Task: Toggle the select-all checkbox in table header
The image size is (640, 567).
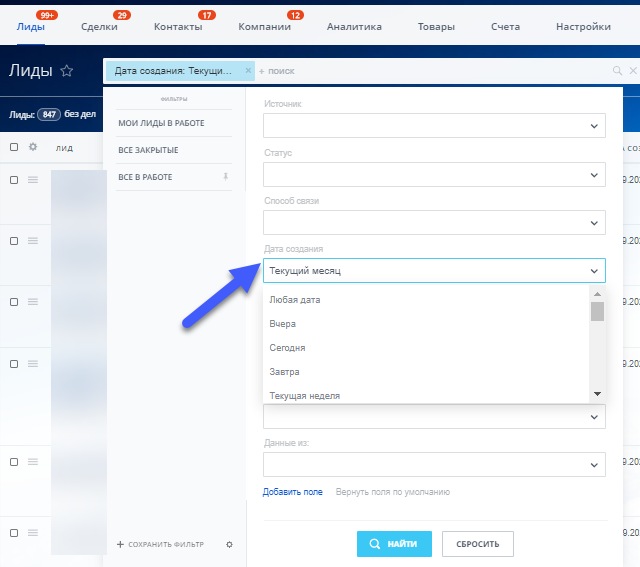Action: 14,147
